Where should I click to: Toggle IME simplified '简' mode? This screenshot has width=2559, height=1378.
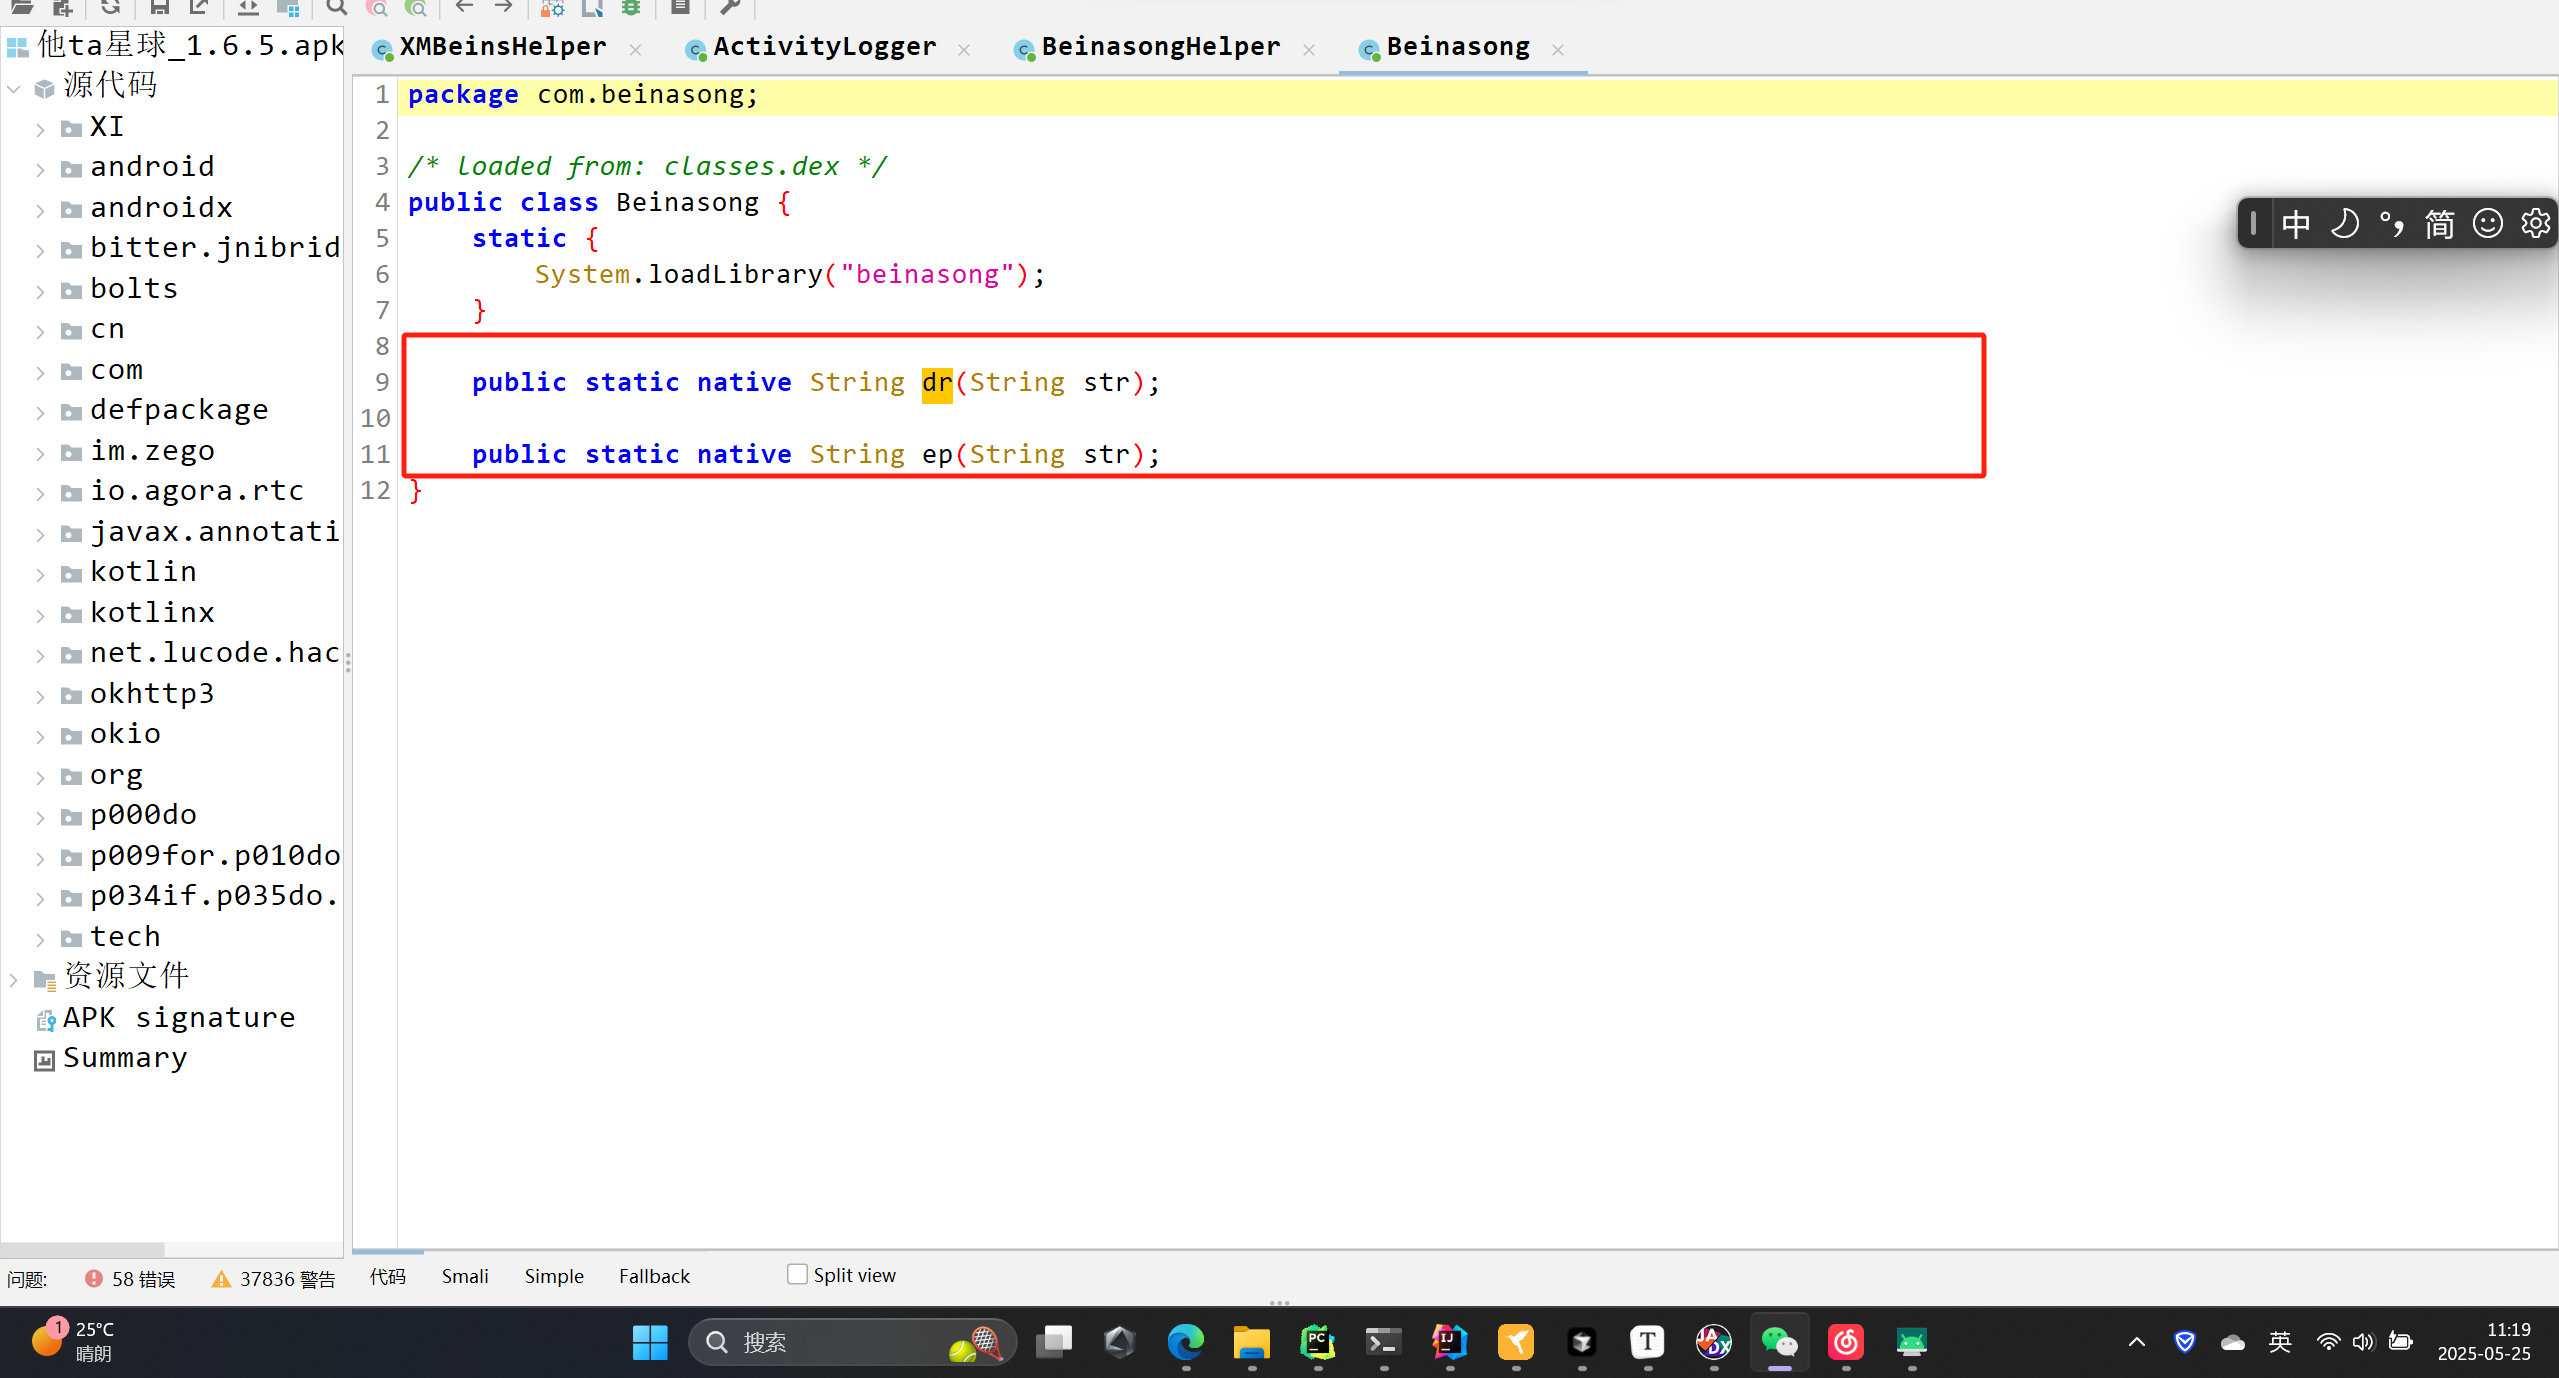pyautogui.click(x=2439, y=223)
